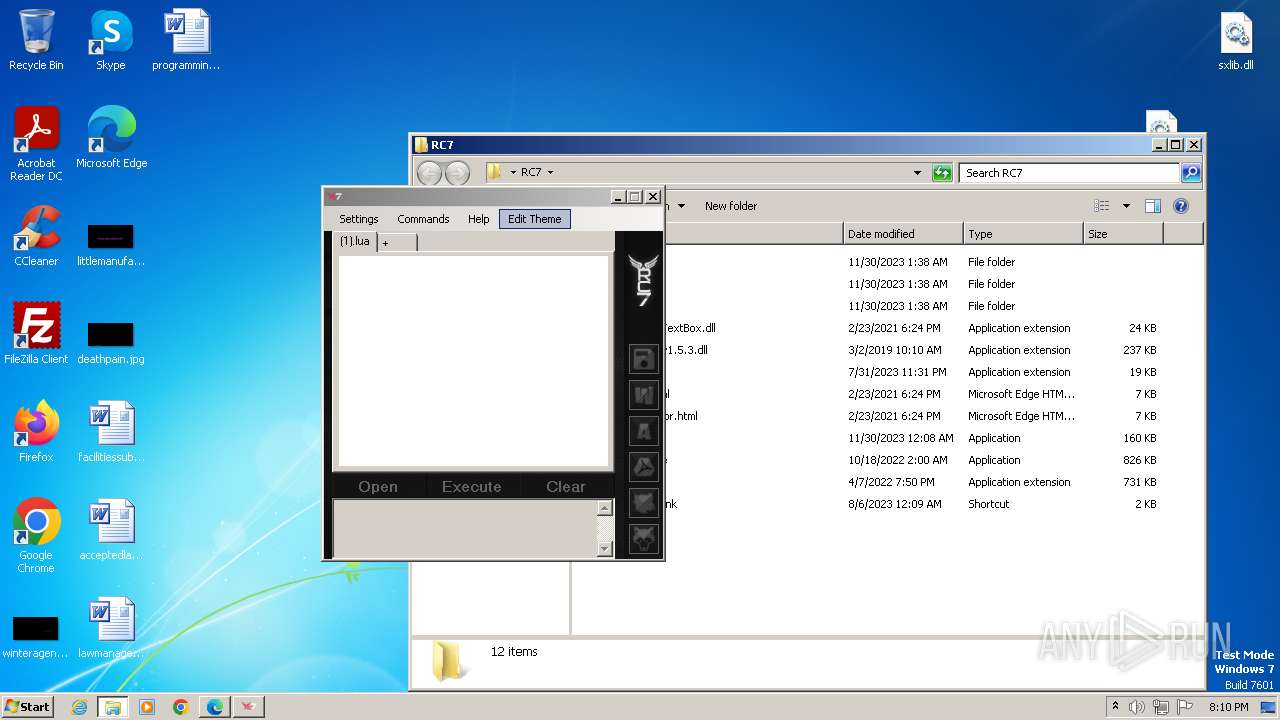Open the Help menu in RC7
1280x720 pixels.
click(479, 219)
